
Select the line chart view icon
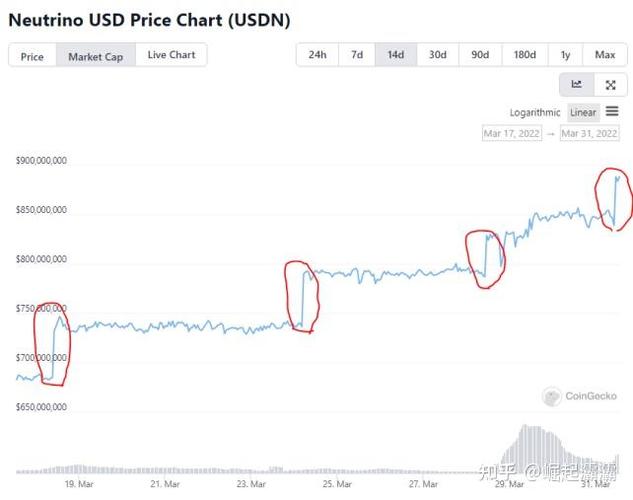click(576, 85)
